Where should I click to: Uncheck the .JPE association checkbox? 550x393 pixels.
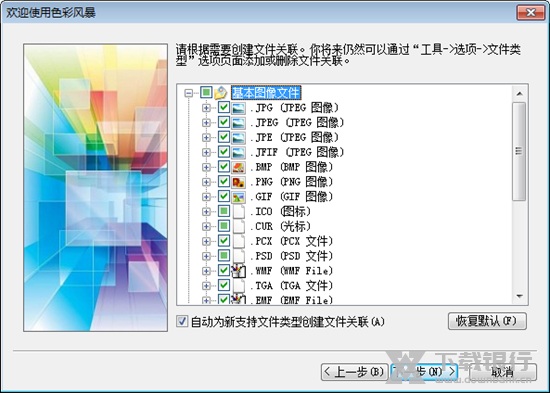coord(224,137)
